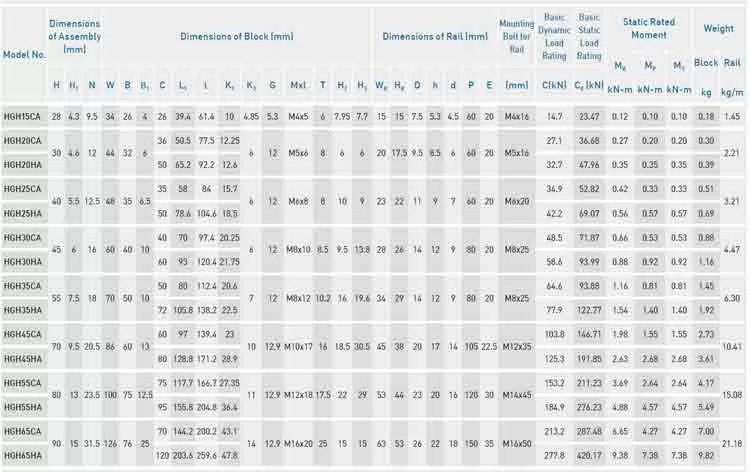Click the '69.07' static load value
This screenshot has width=750, height=472.
(x=589, y=213)
